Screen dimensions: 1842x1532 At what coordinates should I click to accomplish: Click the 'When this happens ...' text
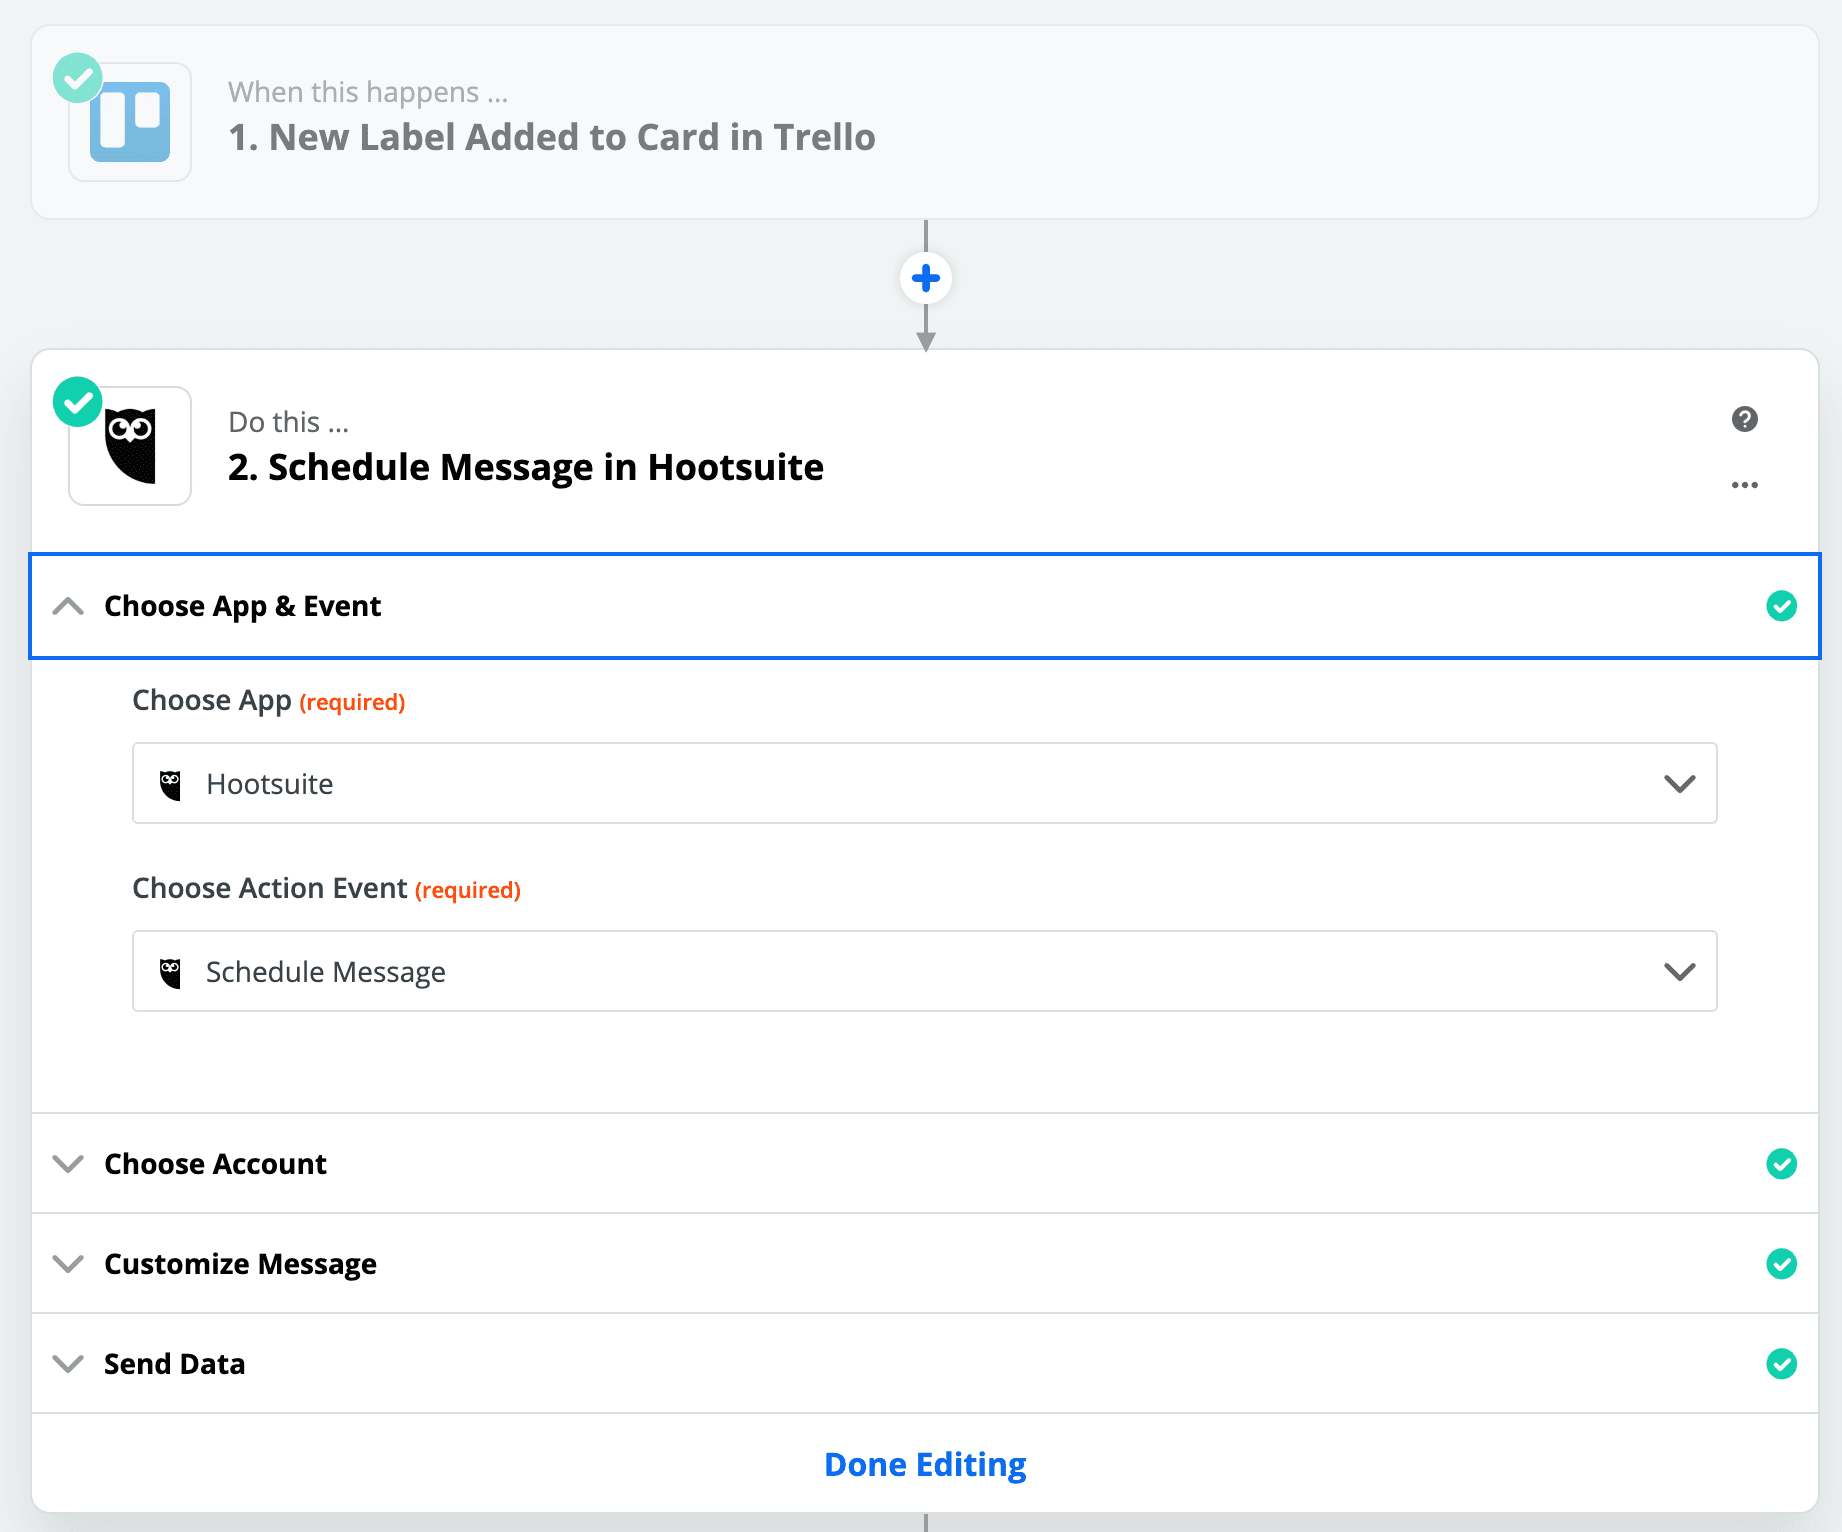coord(368,92)
